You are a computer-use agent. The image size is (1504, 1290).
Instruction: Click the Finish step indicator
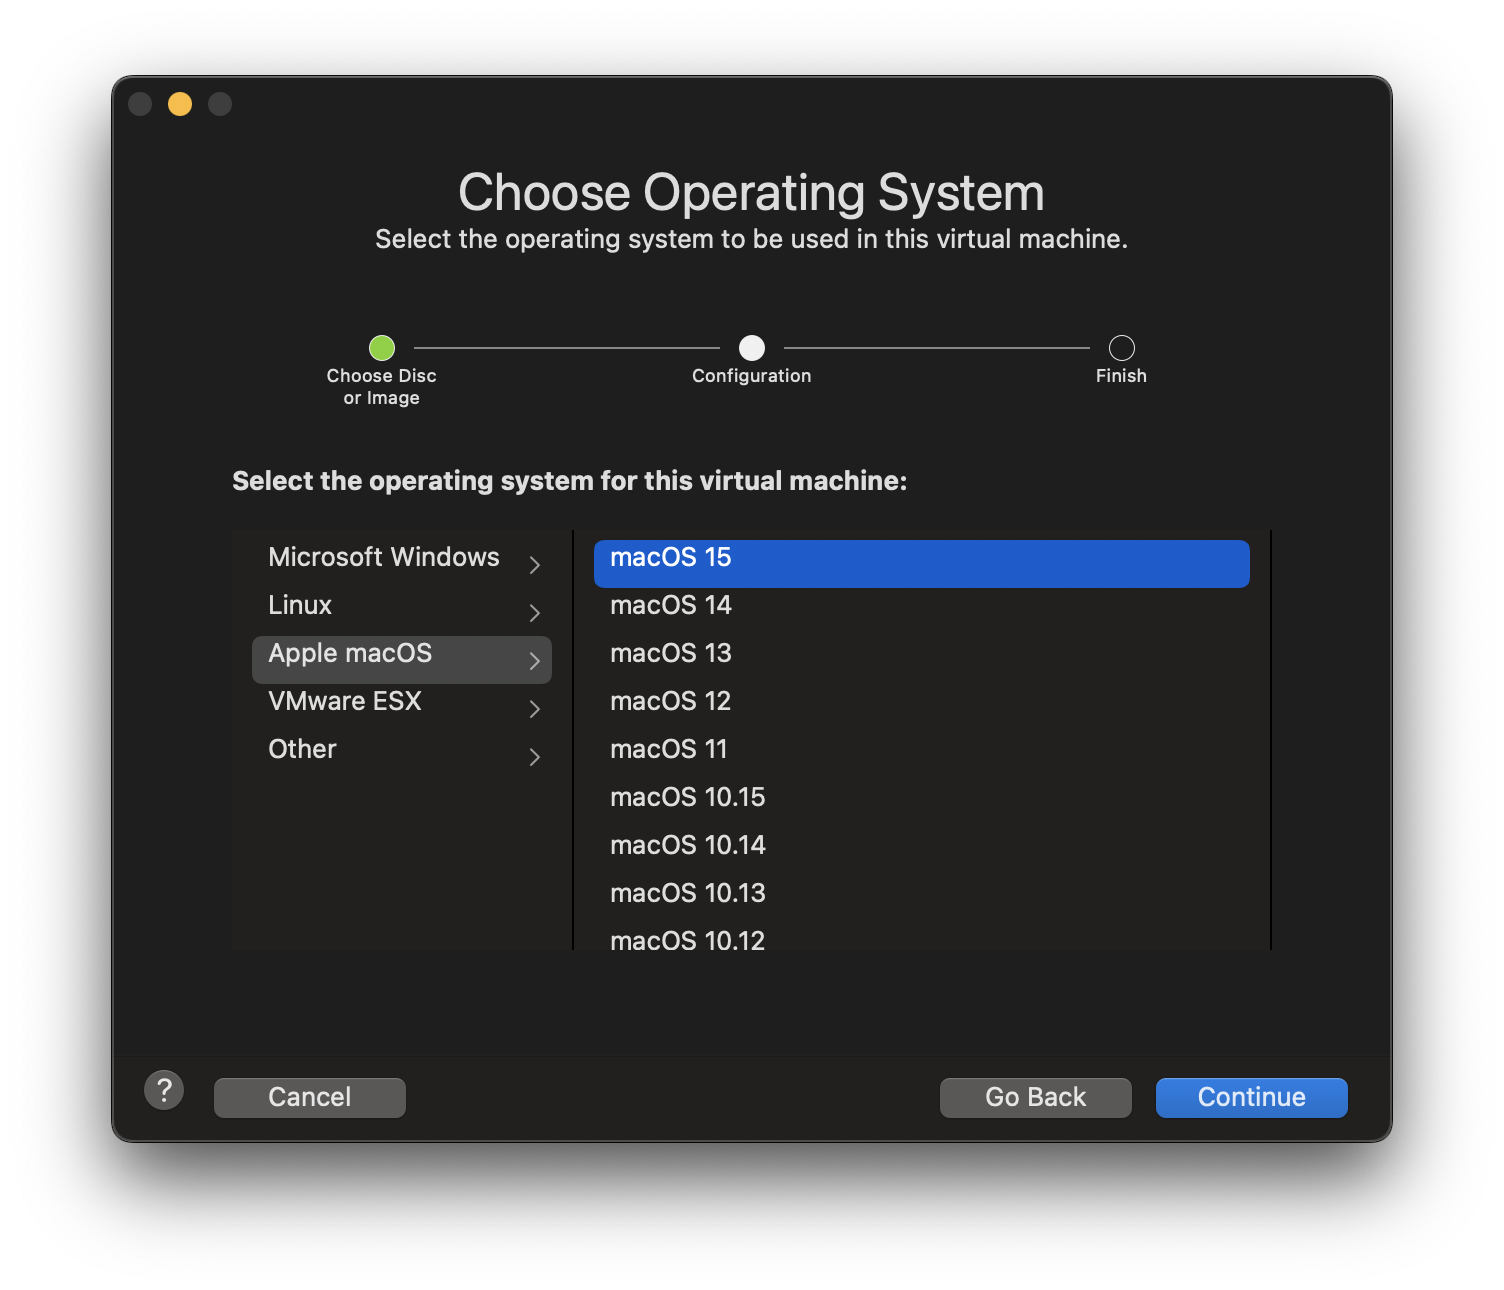coord(1122,348)
